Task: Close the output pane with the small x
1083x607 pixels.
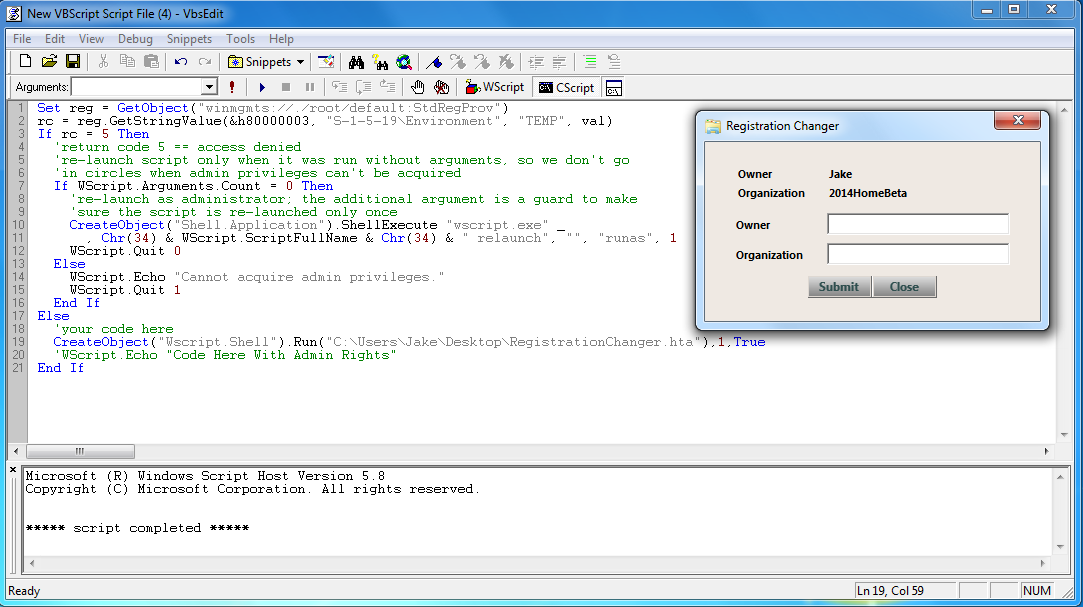Action: tap(13, 470)
